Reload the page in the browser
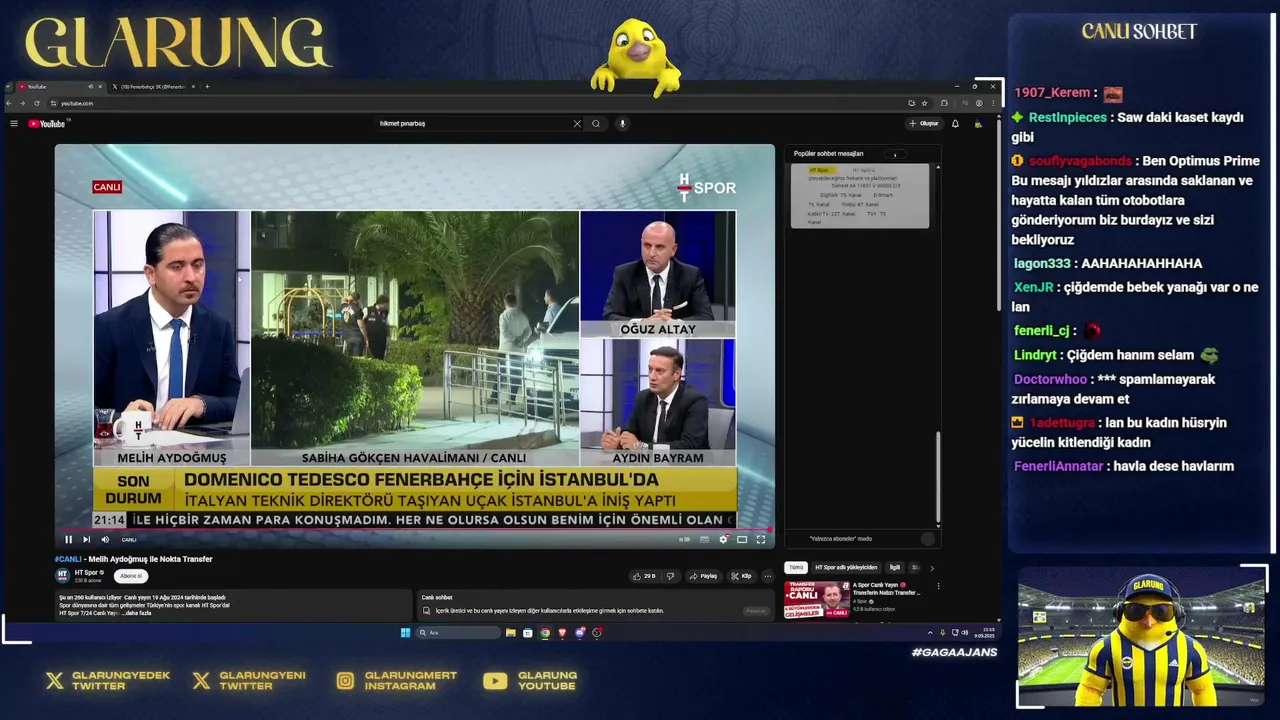This screenshot has width=1280, height=720. pyautogui.click(x=38, y=103)
